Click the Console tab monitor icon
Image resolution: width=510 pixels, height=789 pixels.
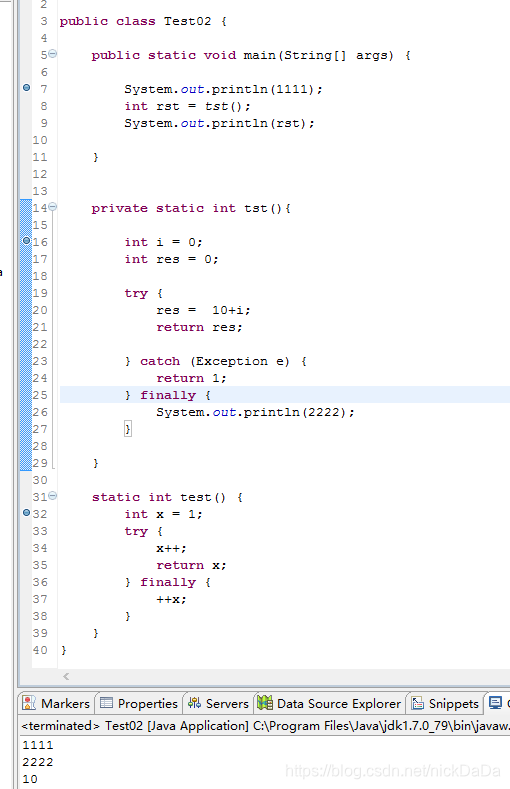pyautogui.click(x=495, y=703)
